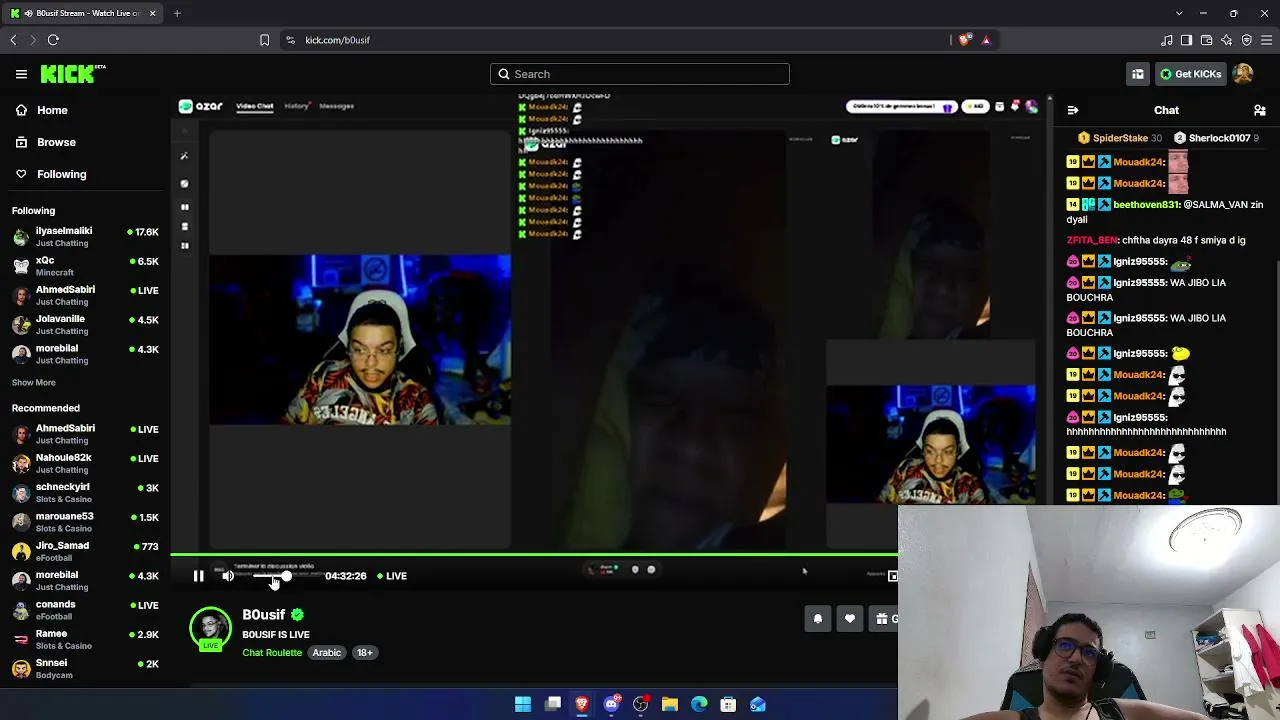Open chat user list icon
Screen dimensions: 1280x720
tap(1260, 110)
